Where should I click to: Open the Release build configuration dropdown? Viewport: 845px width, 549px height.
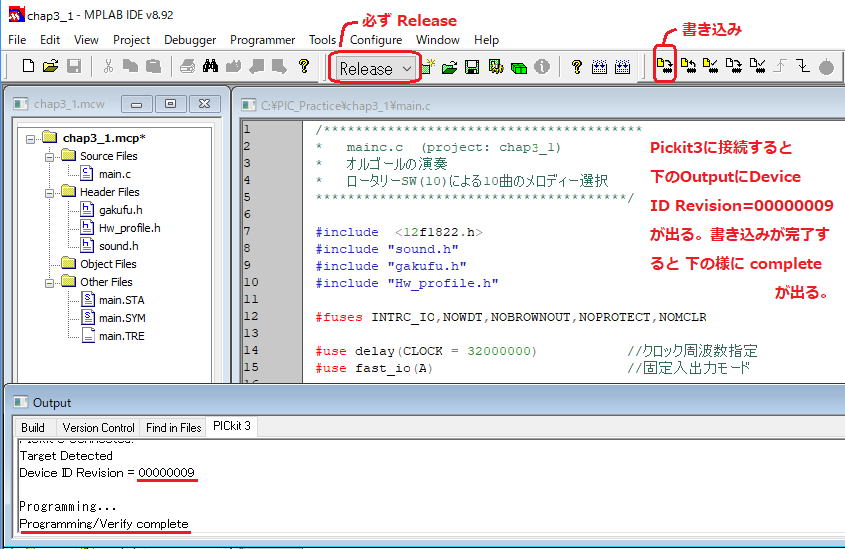[375, 68]
